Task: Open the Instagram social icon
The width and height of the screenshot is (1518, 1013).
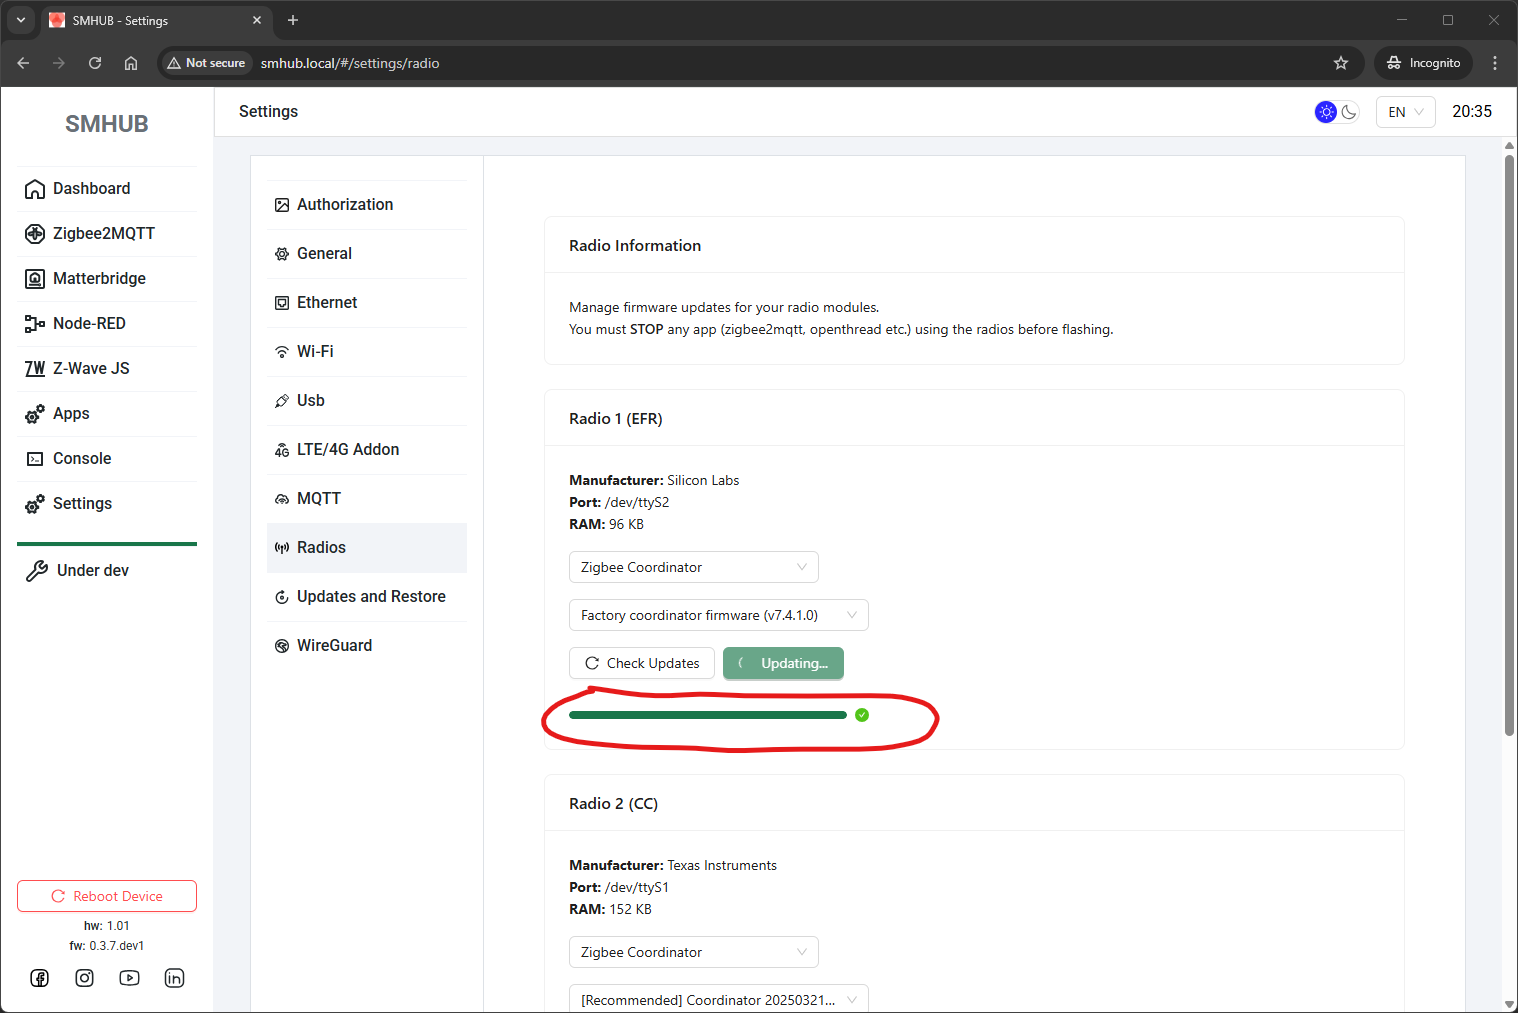Action: (x=85, y=978)
